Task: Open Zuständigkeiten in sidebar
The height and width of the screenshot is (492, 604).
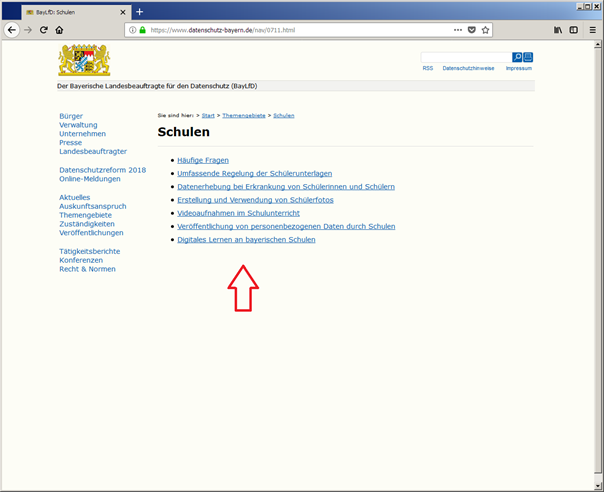Action: pos(87,224)
